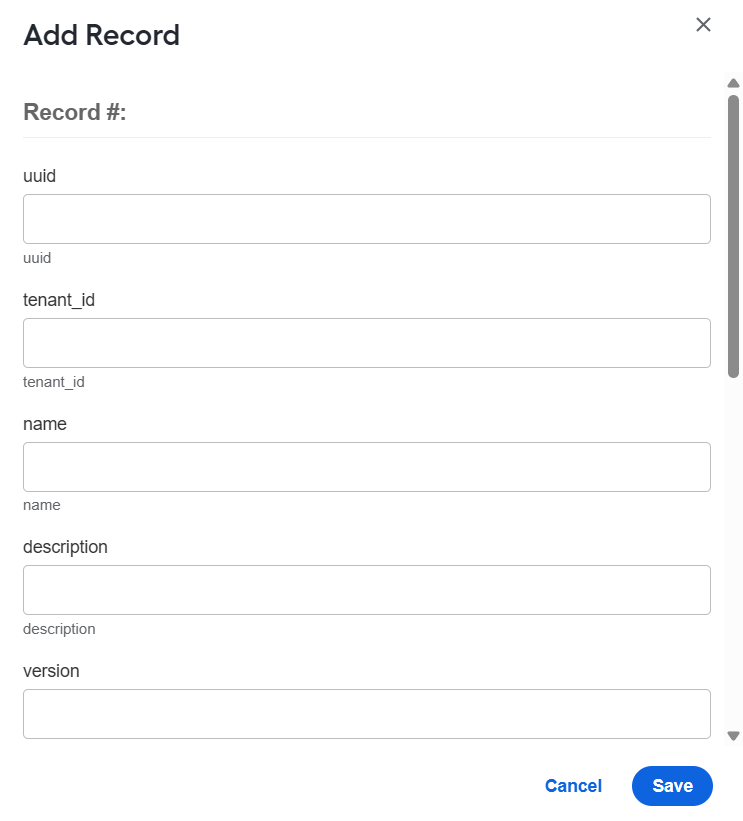743x821 pixels.
Task: Click the description field label
Action: click(x=65, y=547)
